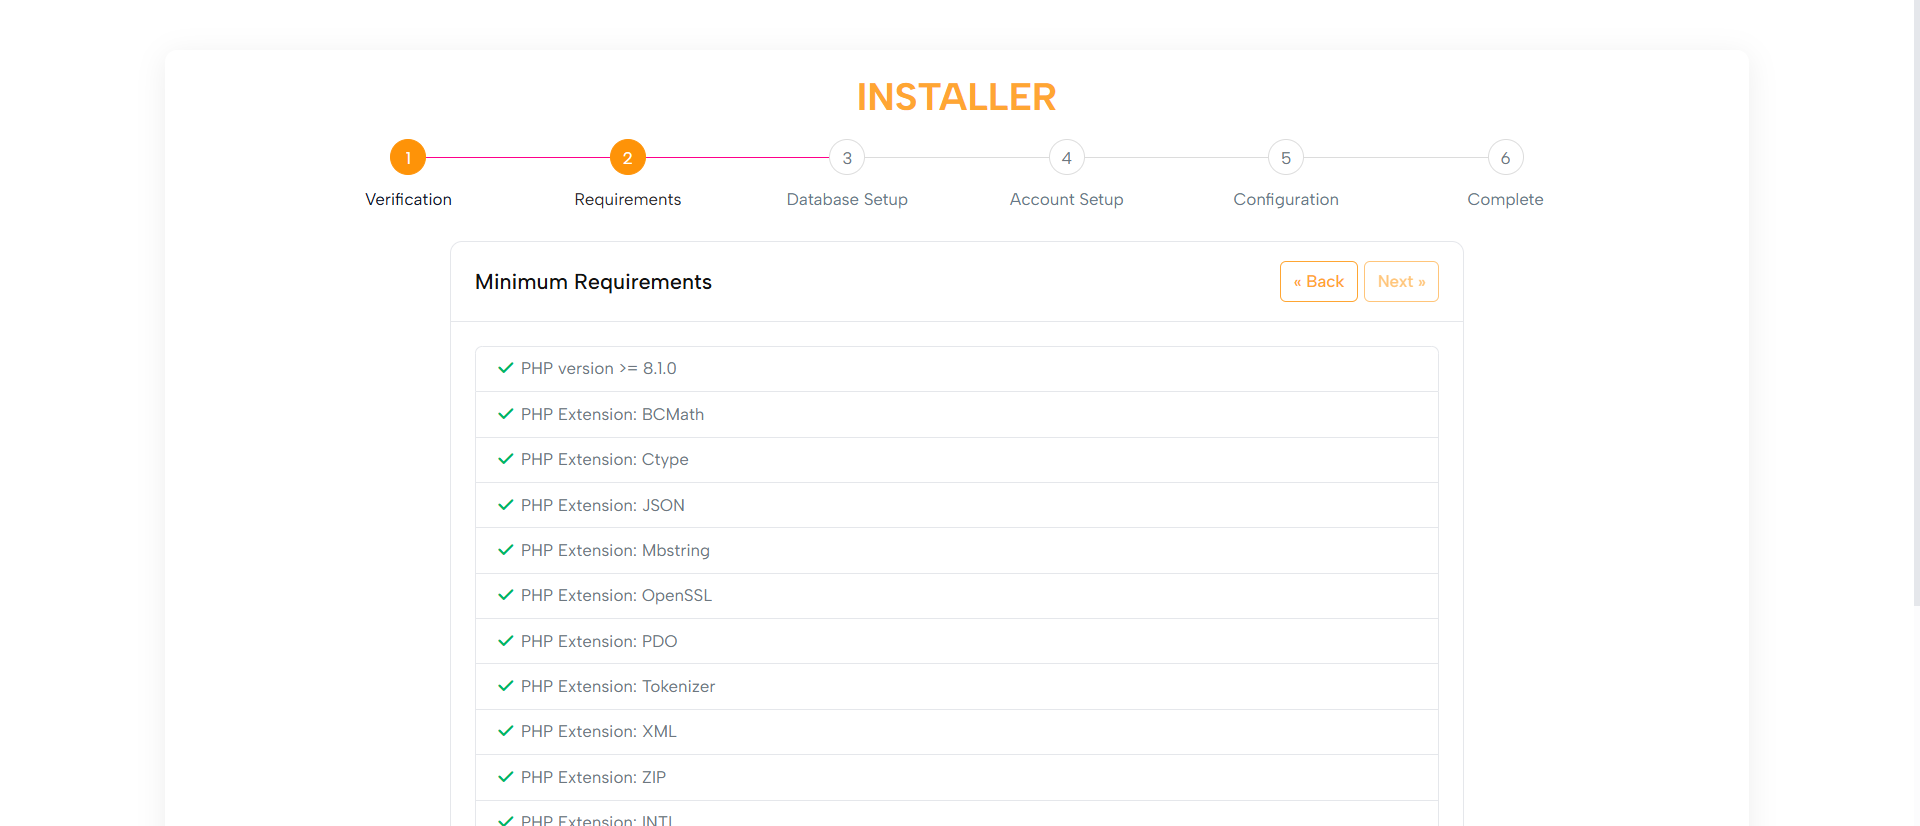Select the text 'PHP Extension: Mbstring'
The width and height of the screenshot is (1920, 826).
point(615,550)
